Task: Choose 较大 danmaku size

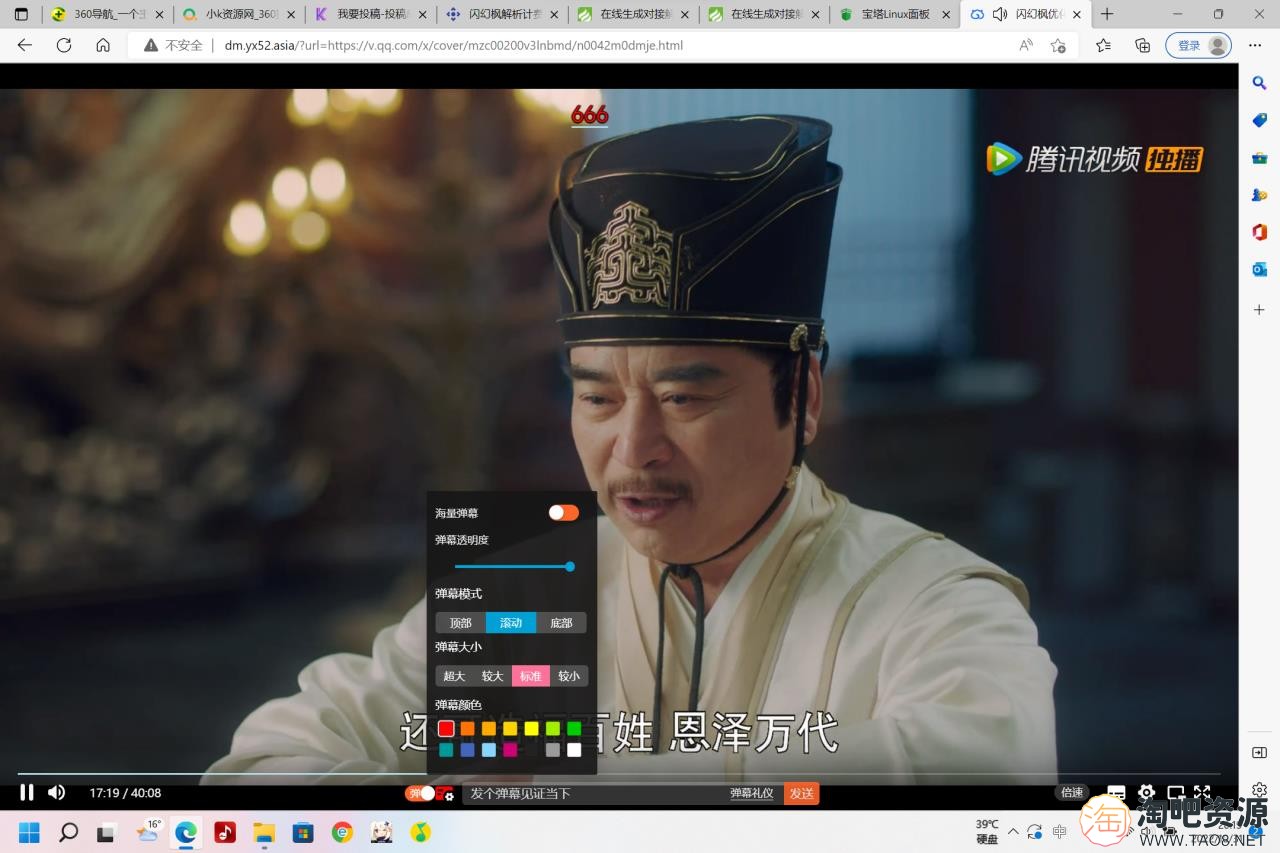Action: [492, 676]
